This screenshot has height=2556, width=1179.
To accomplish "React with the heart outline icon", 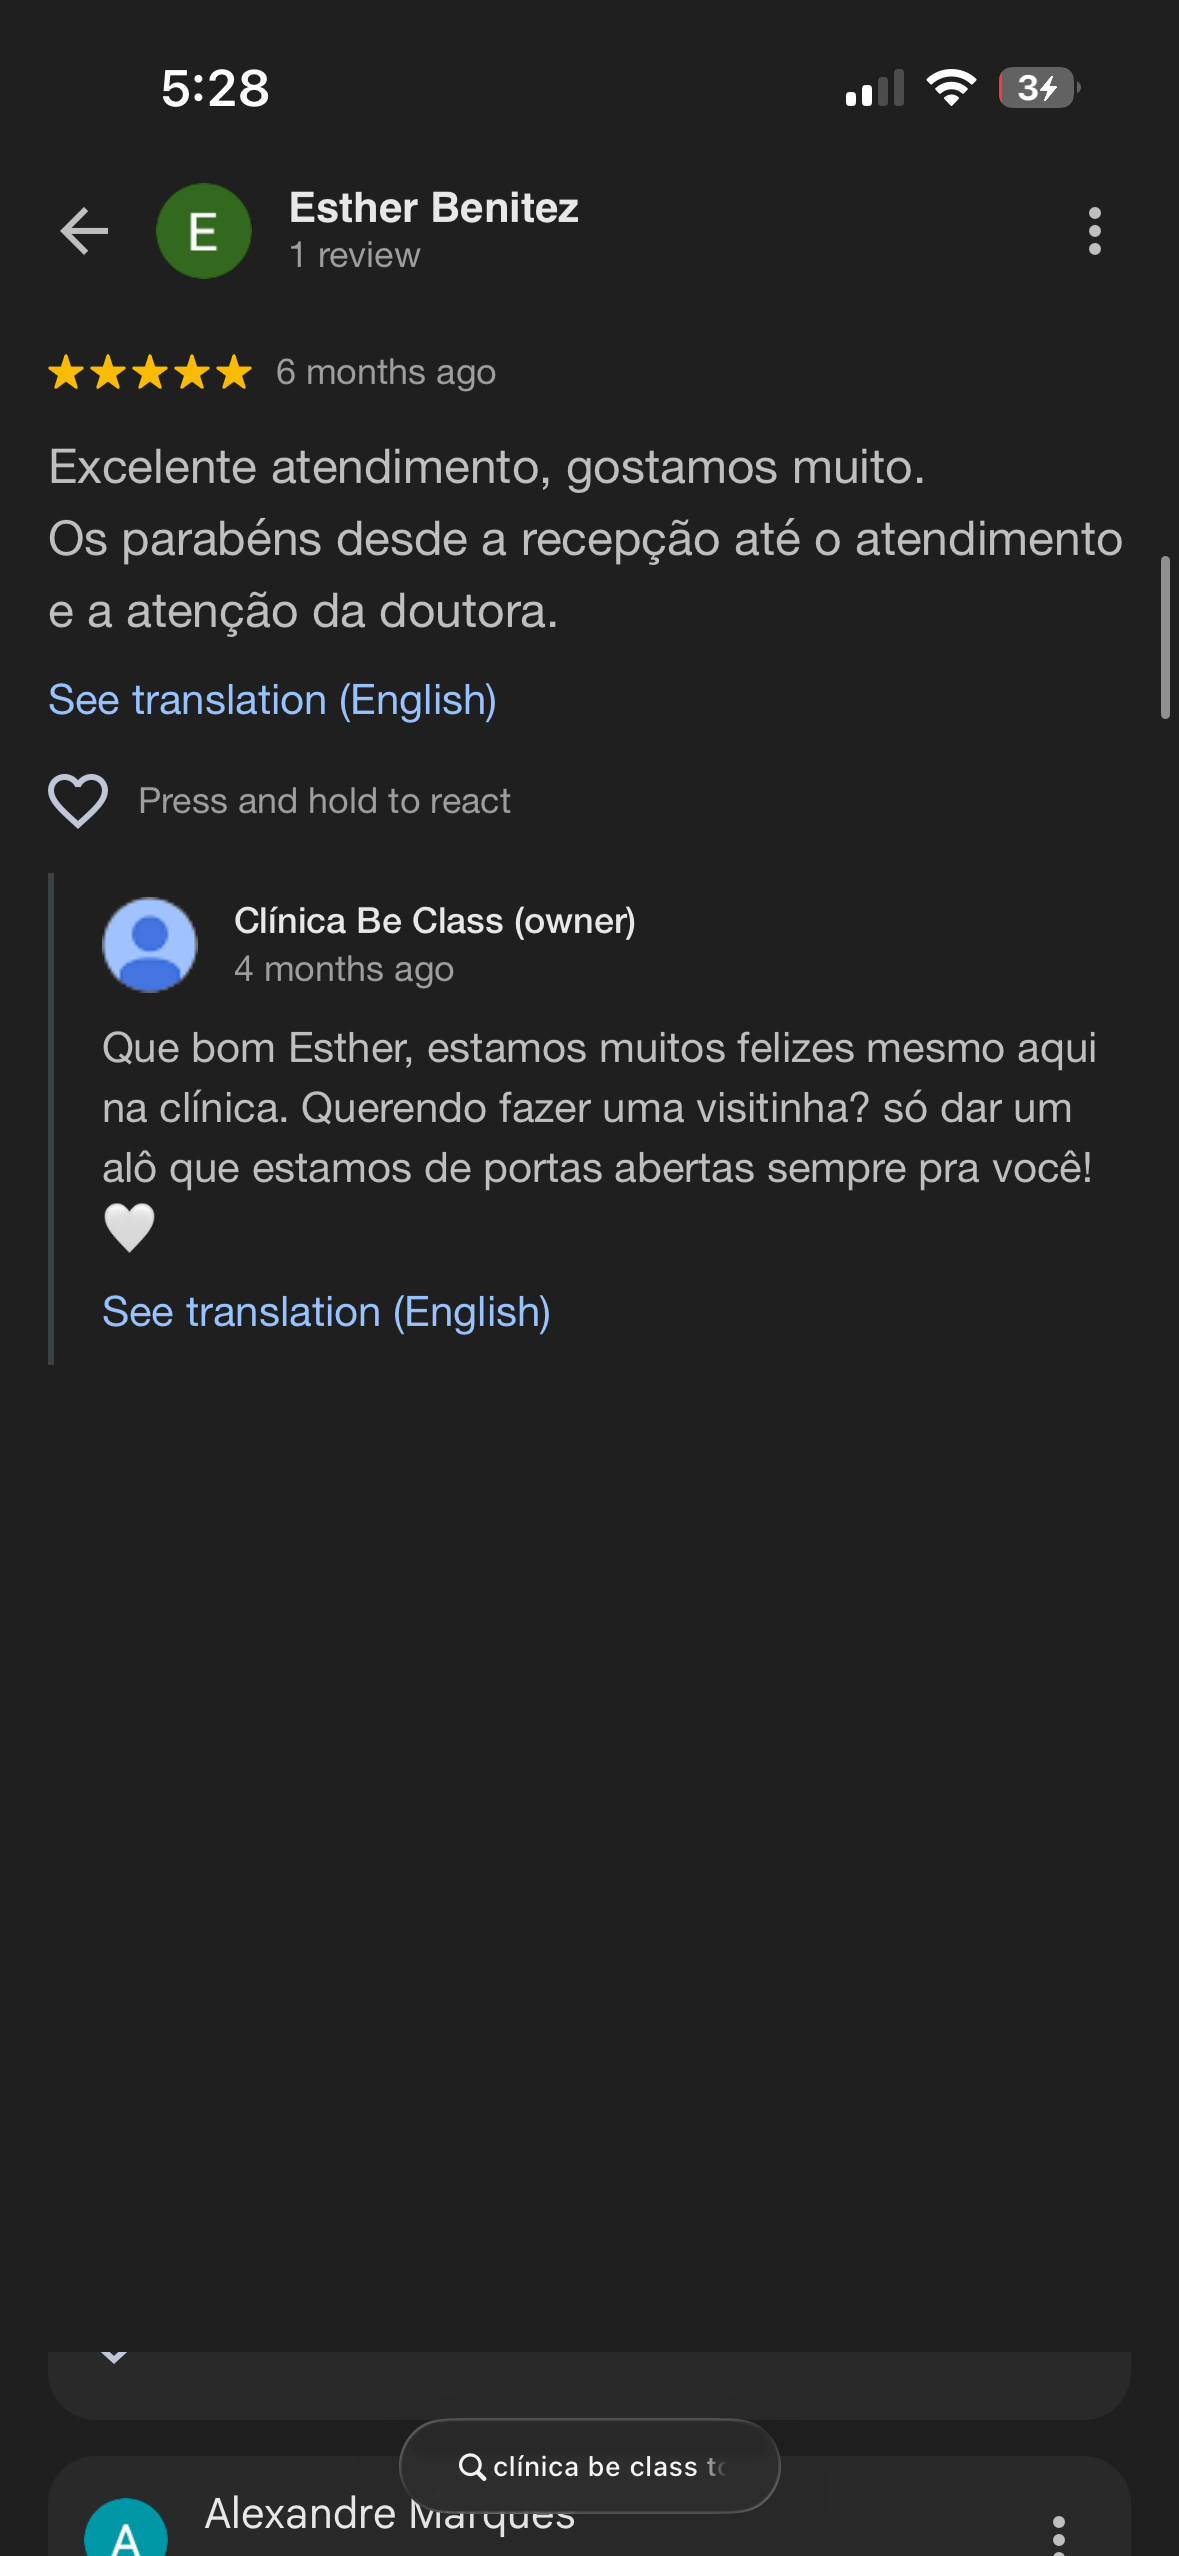I will coord(78,801).
